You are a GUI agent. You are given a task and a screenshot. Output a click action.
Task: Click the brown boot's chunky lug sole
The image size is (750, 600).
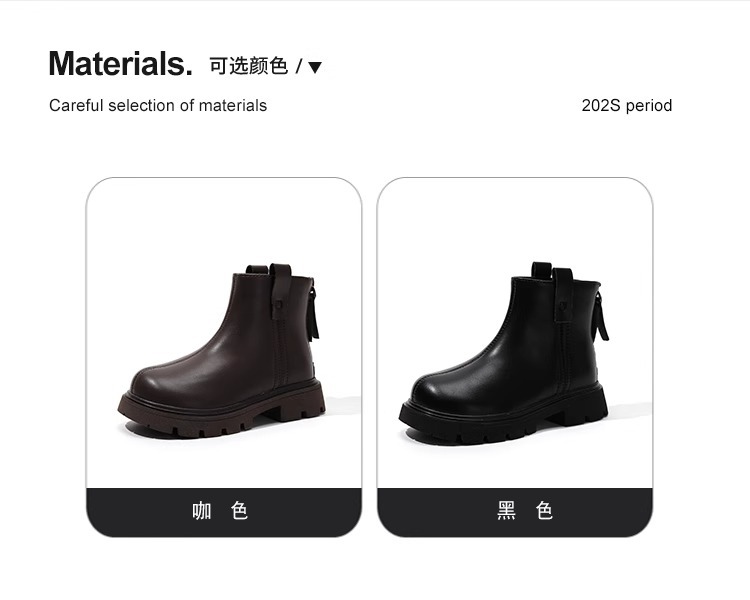[x=221, y=412]
